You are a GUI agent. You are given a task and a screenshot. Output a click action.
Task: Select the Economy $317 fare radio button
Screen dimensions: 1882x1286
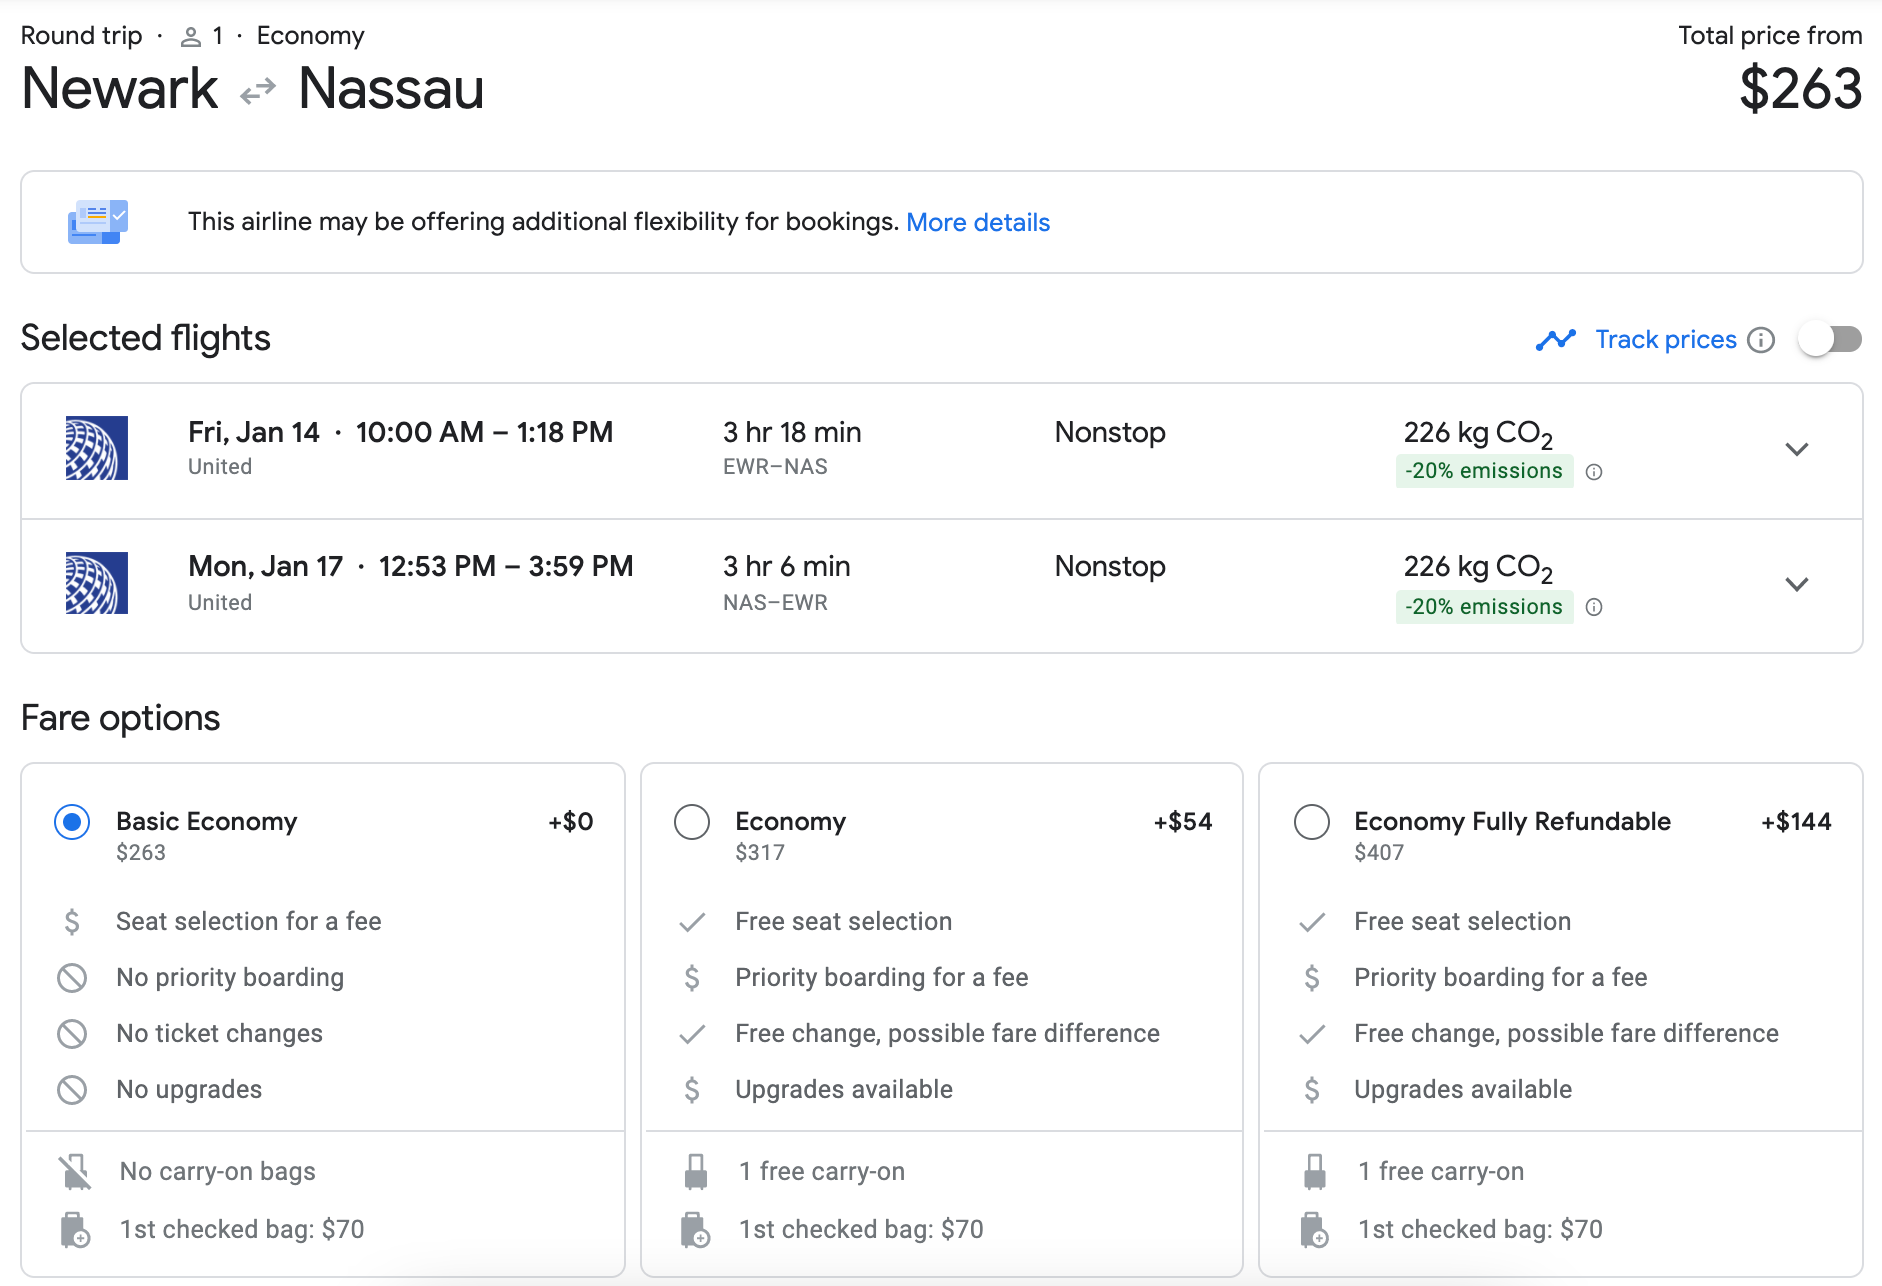pos(692,822)
